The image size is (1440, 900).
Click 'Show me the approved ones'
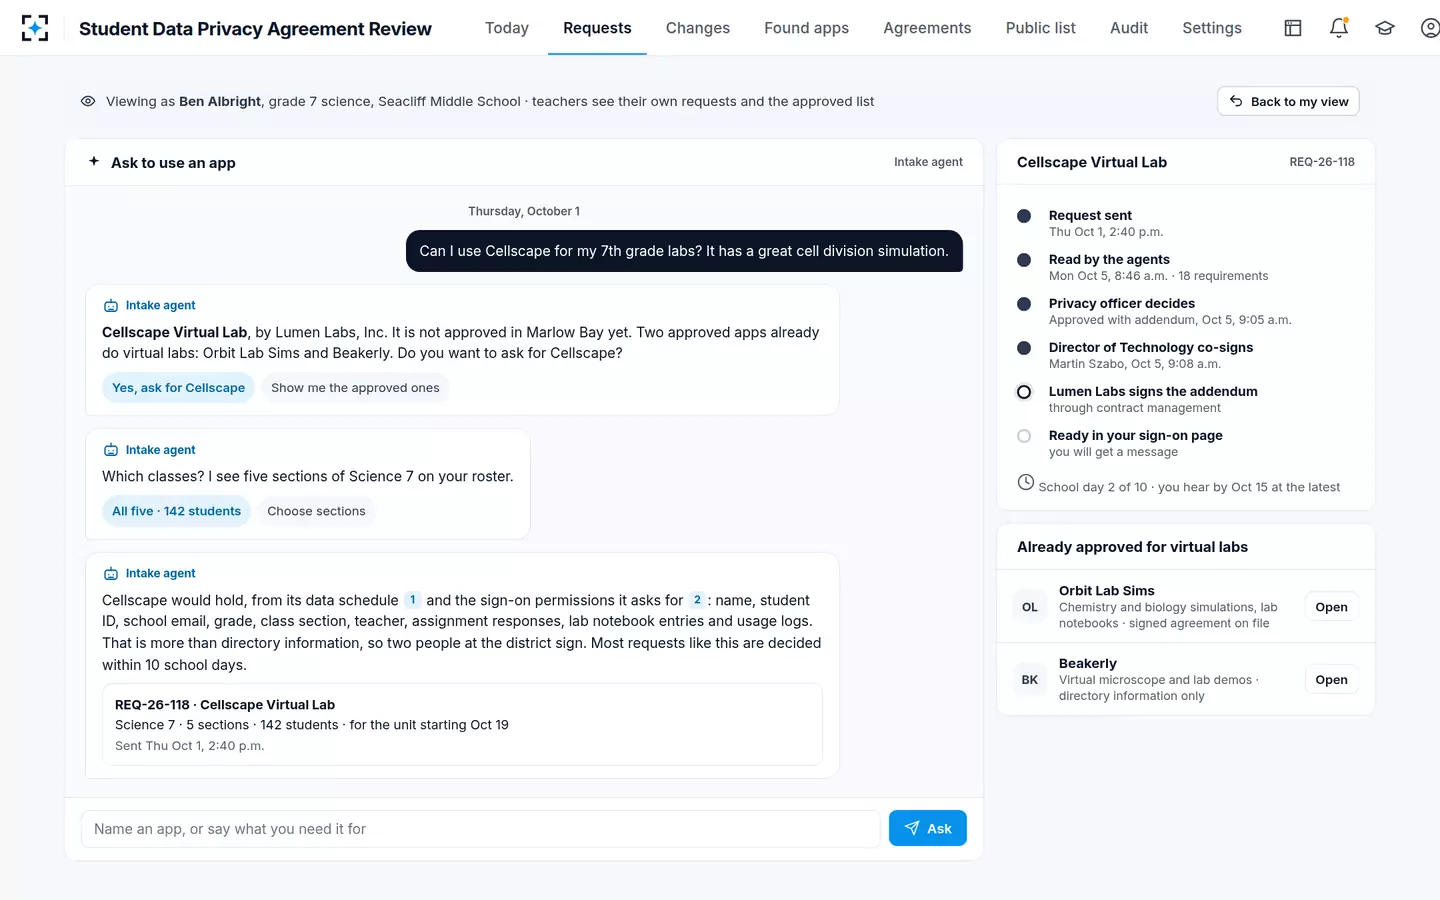(355, 388)
